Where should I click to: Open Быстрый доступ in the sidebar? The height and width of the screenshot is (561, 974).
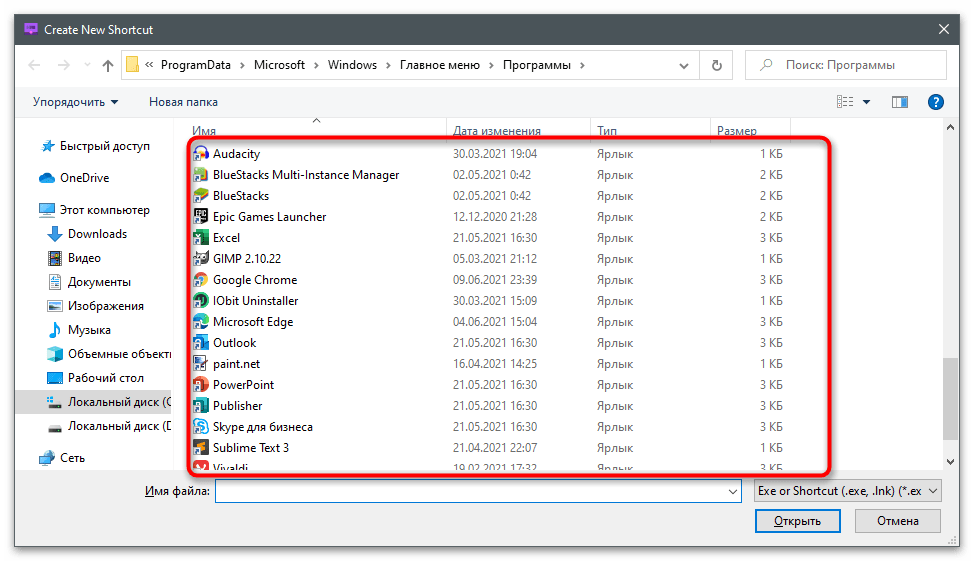pos(96,146)
